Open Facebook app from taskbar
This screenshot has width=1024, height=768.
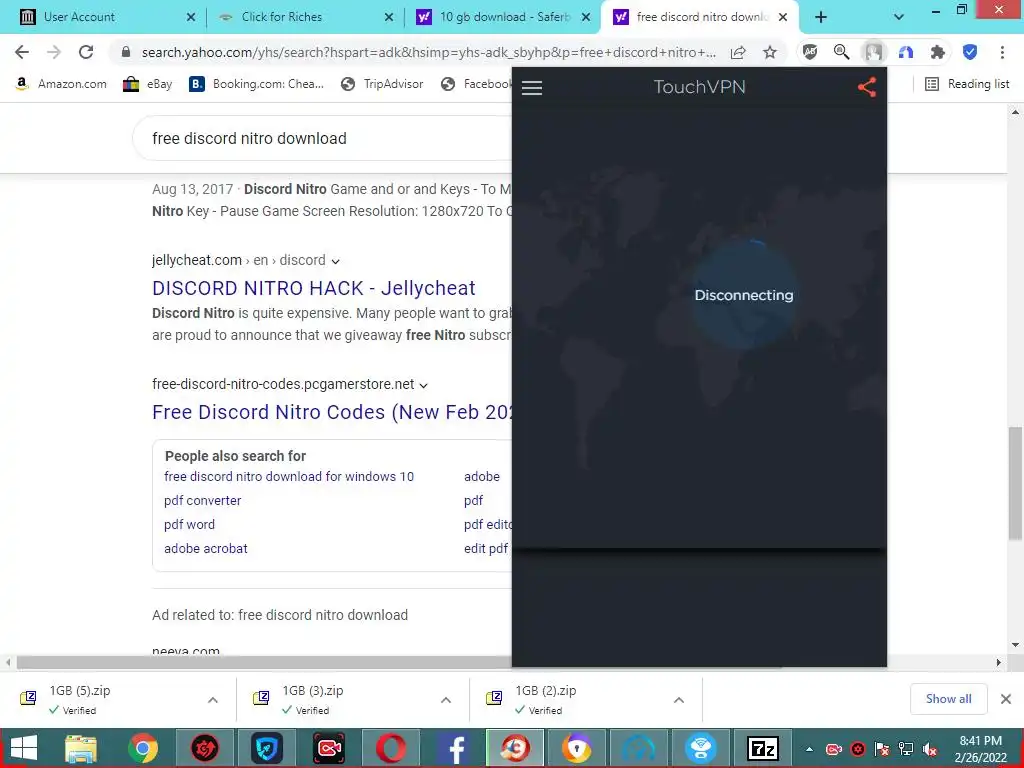pyautogui.click(x=453, y=748)
